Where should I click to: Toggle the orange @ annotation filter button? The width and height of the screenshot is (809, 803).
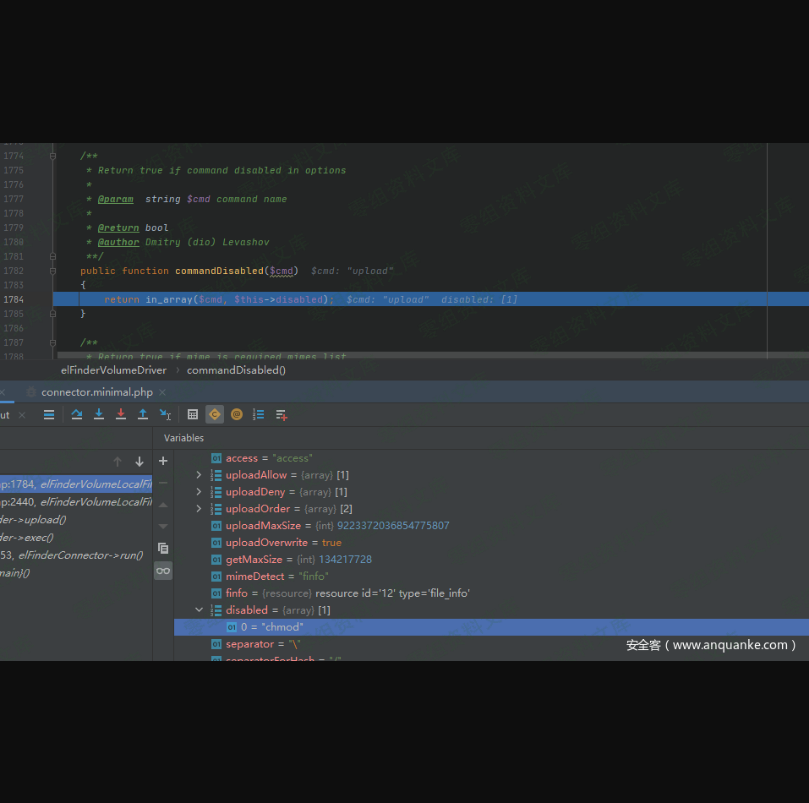click(237, 414)
